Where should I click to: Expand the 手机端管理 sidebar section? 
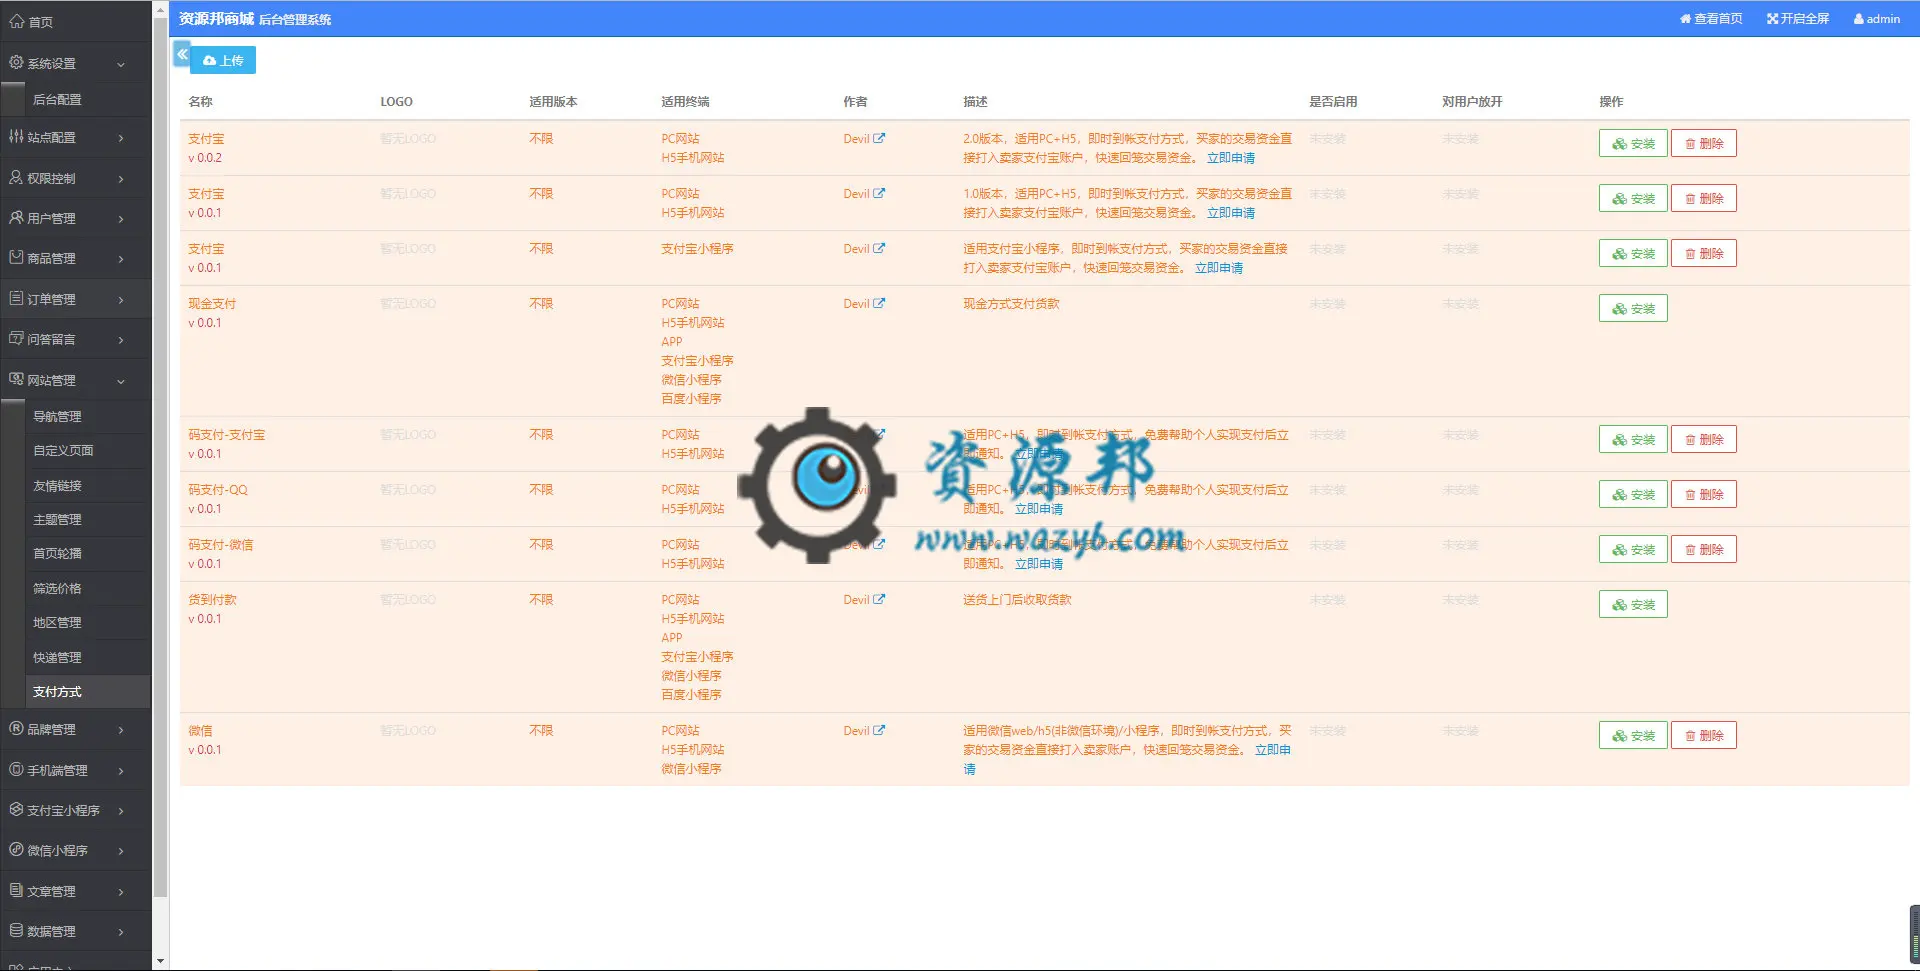click(x=75, y=770)
